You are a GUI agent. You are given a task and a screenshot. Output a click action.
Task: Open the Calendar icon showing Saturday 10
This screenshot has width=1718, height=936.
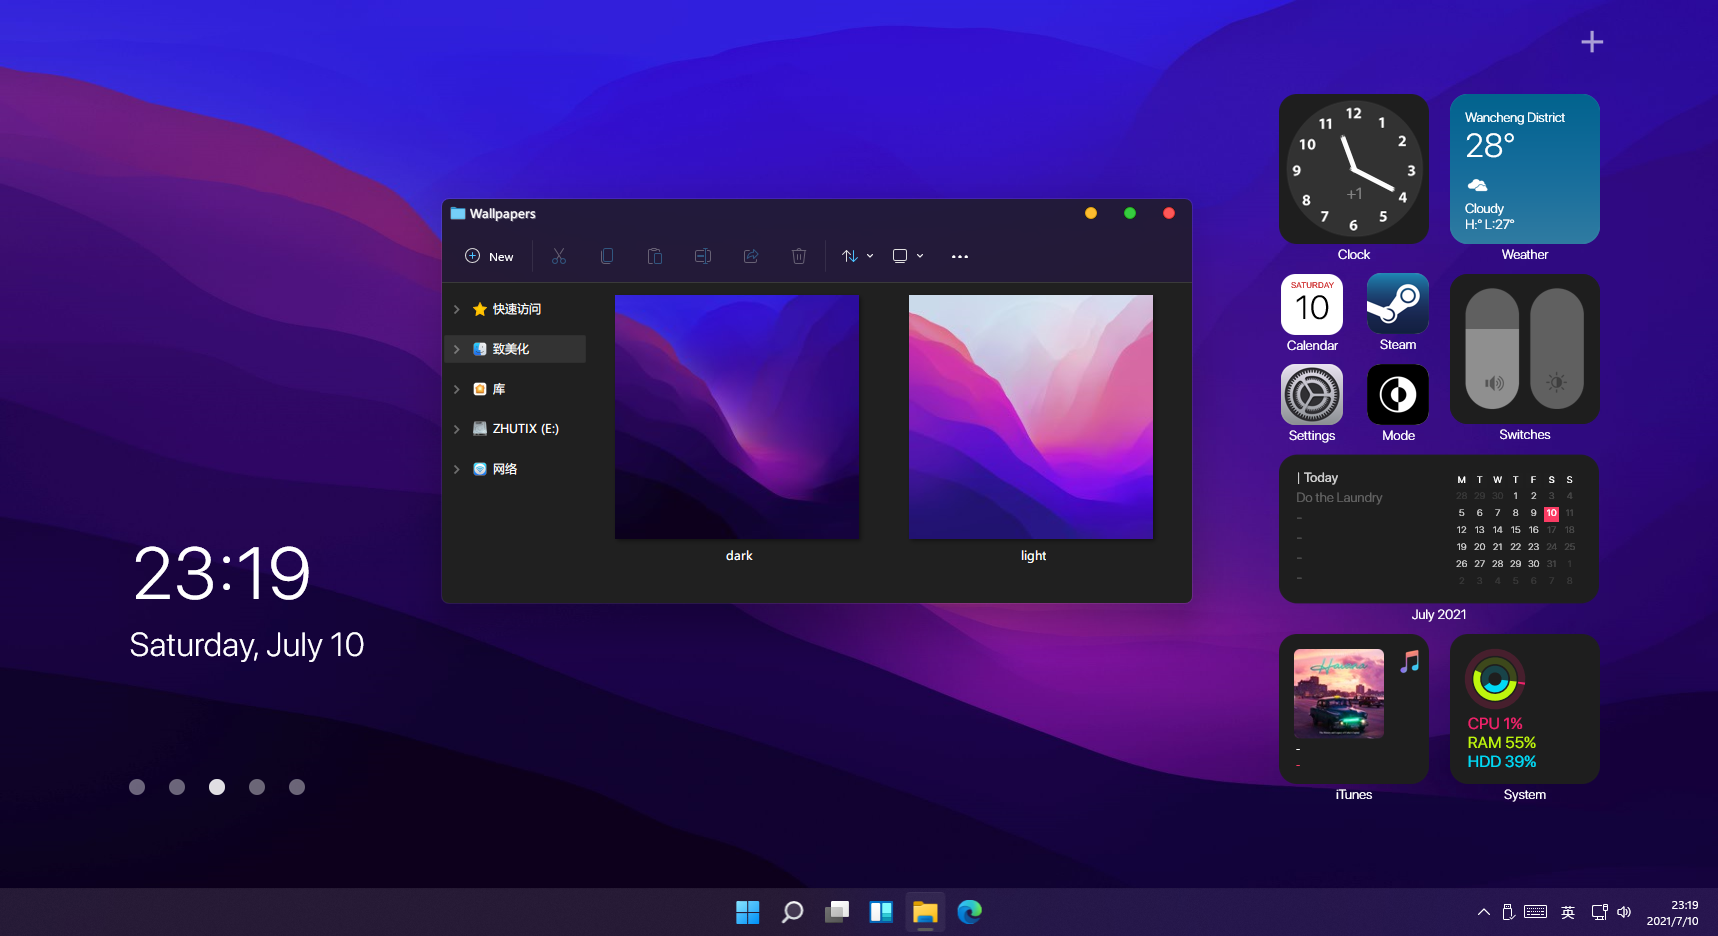[x=1312, y=304]
